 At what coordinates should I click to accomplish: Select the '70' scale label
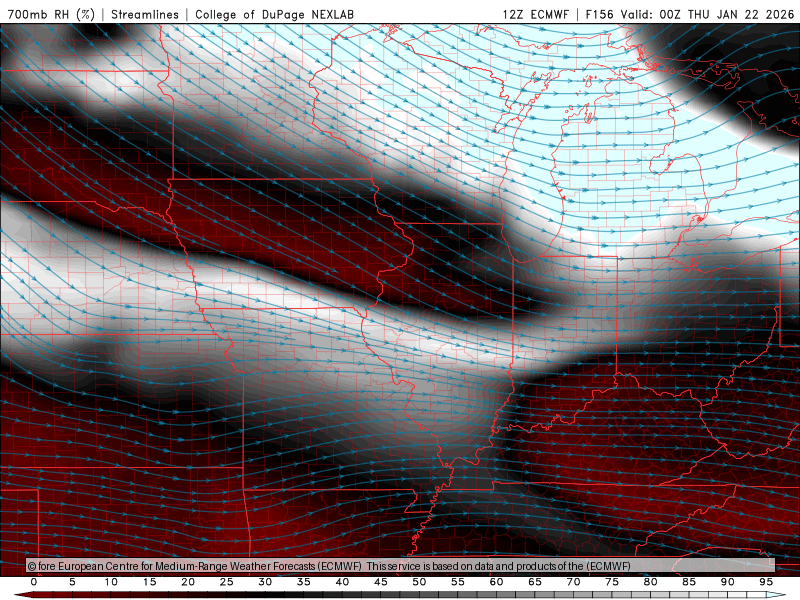coord(573,582)
